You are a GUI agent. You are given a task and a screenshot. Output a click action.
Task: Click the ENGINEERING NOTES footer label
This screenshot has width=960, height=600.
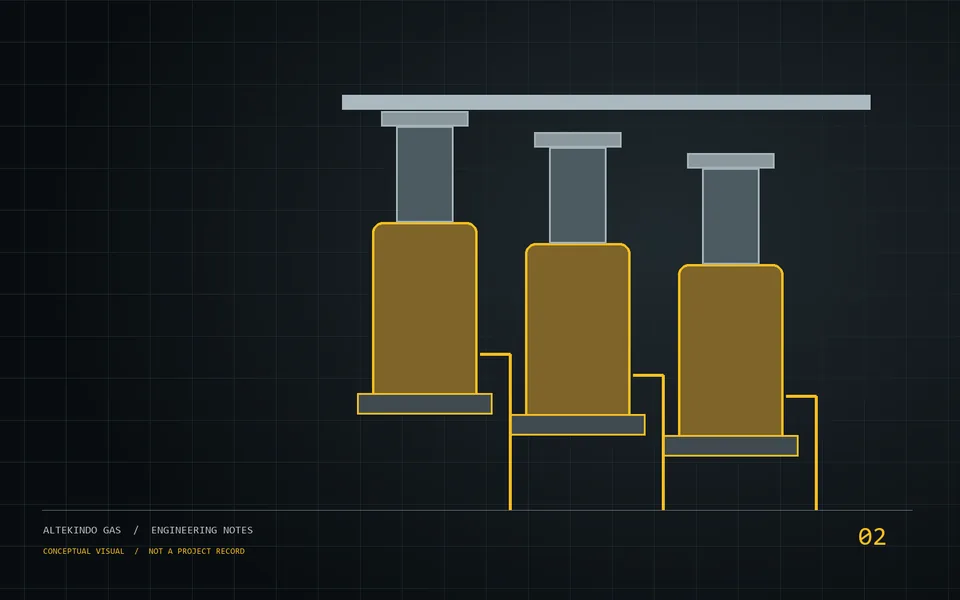coord(202,530)
